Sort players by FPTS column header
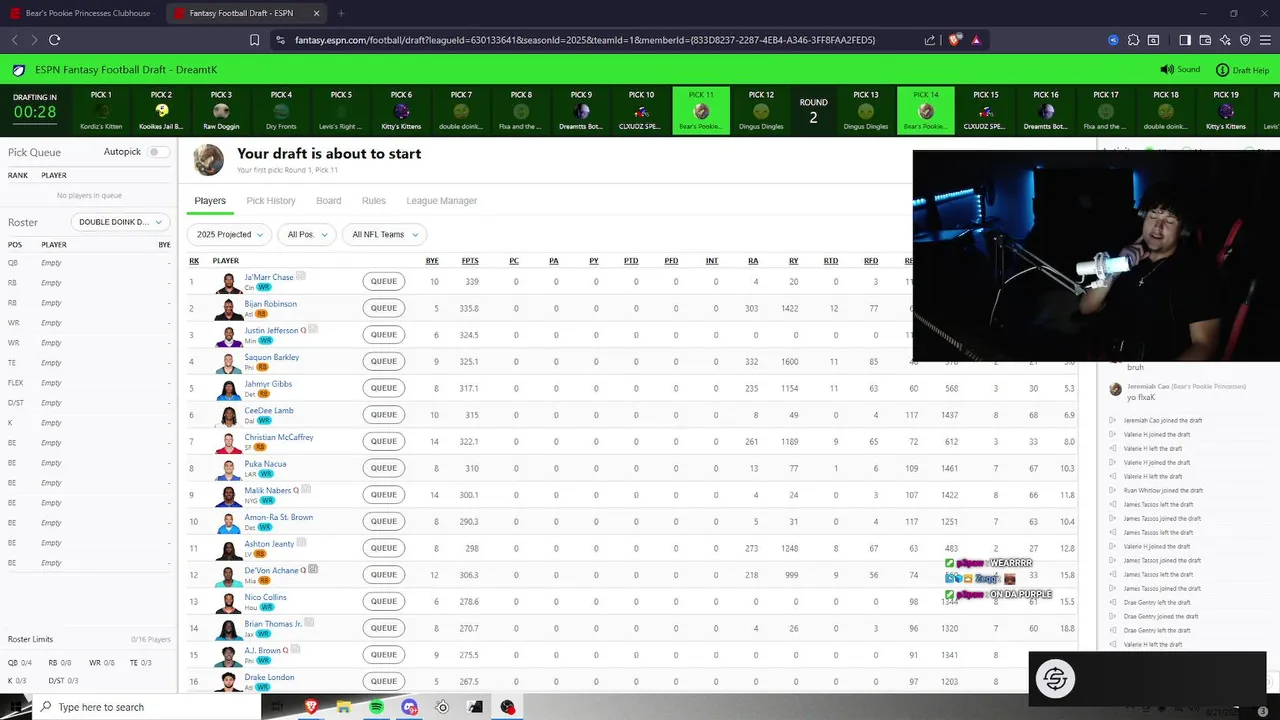Image resolution: width=1280 pixels, height=720 pixels. click(470, 261)
